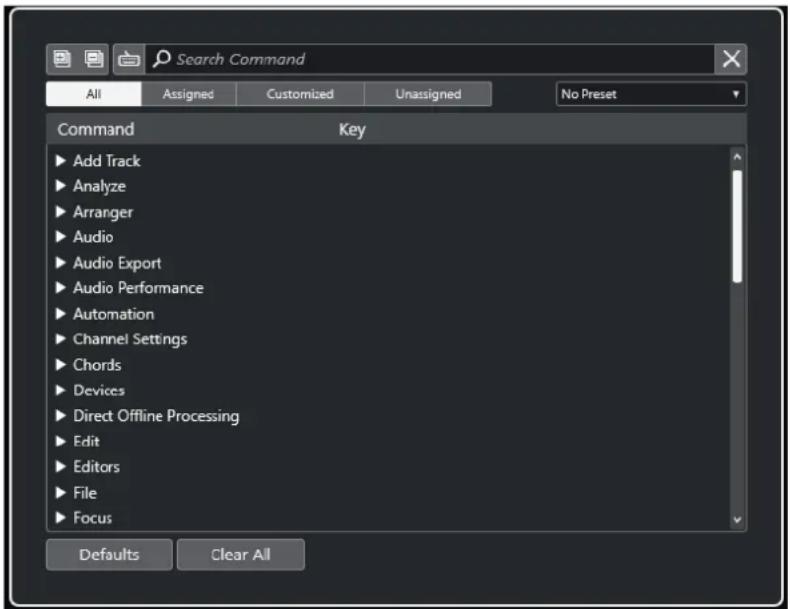Expand the Add Track category

(x=61, y=161)
